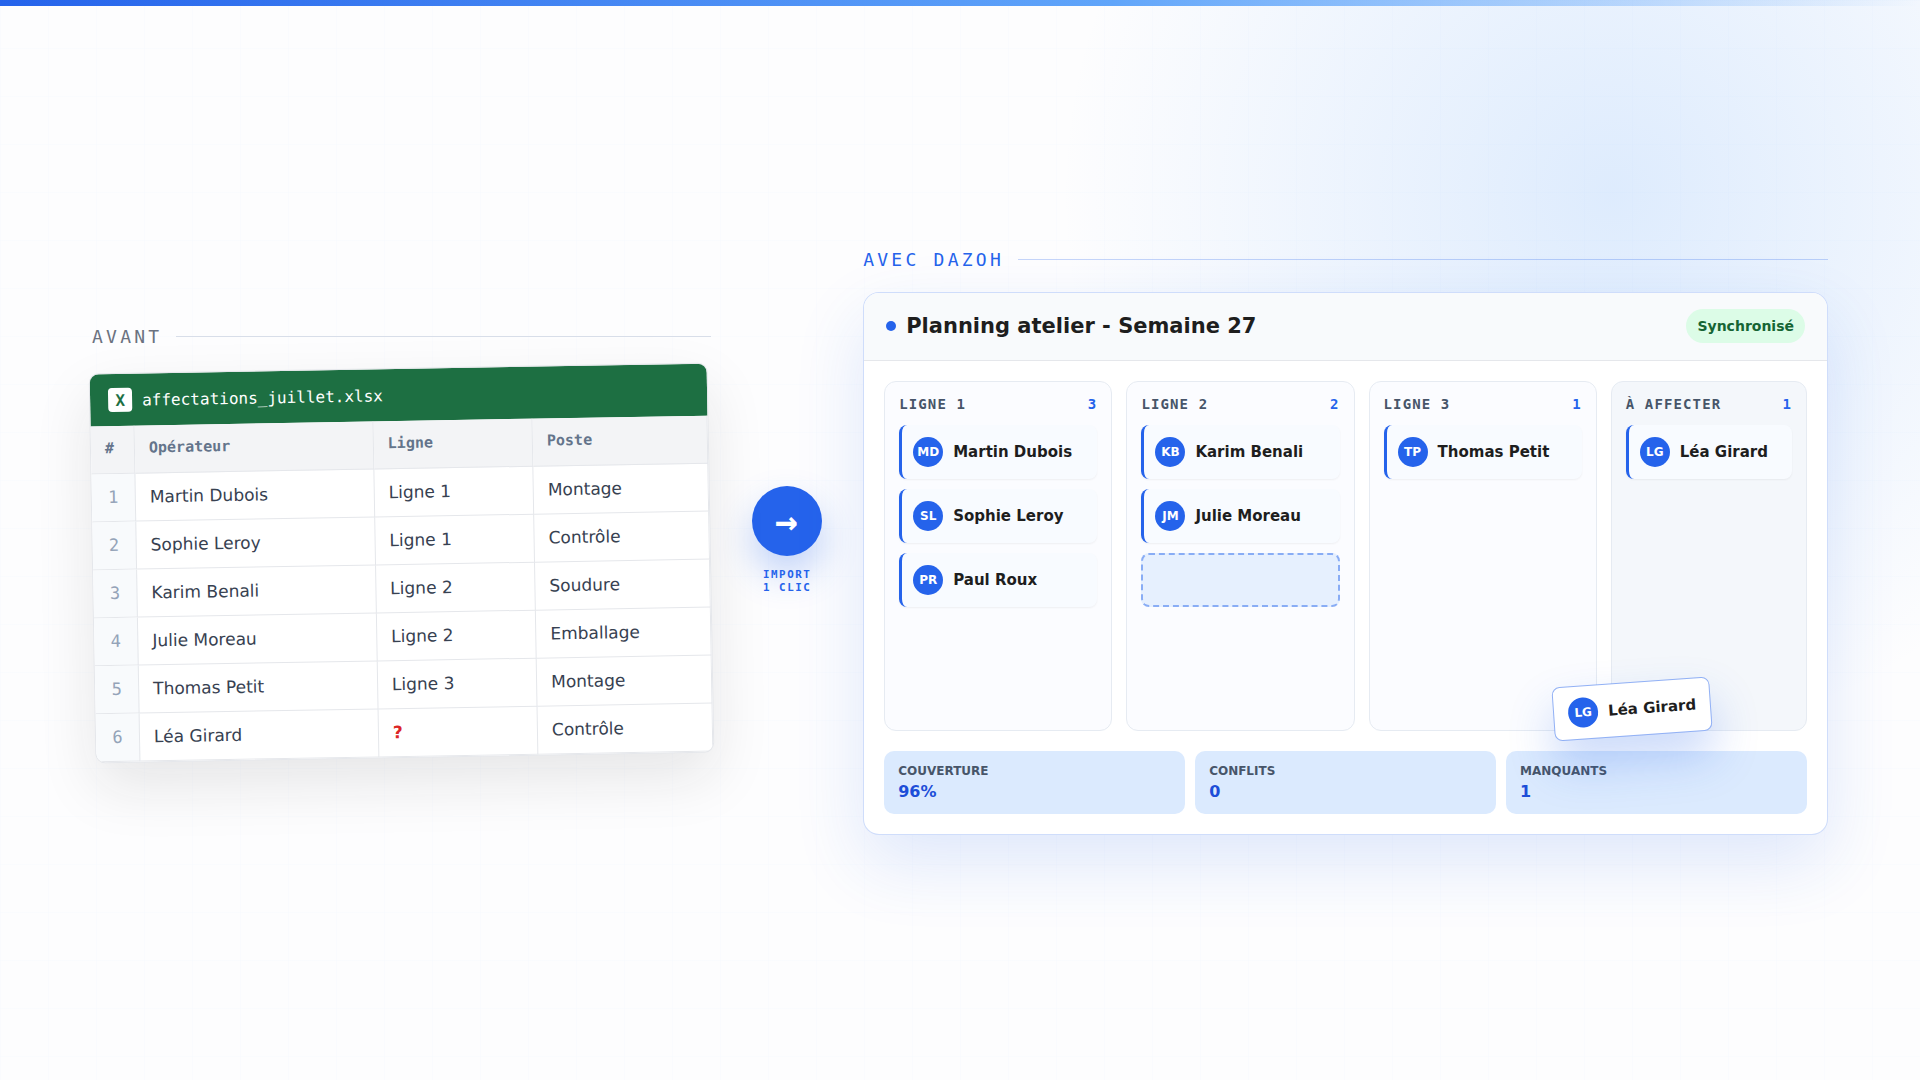Select row number 4 in the spreadsheet
Image resolution: width=1920 pixels, height=1080 pixels.
(x=116, y=641)
